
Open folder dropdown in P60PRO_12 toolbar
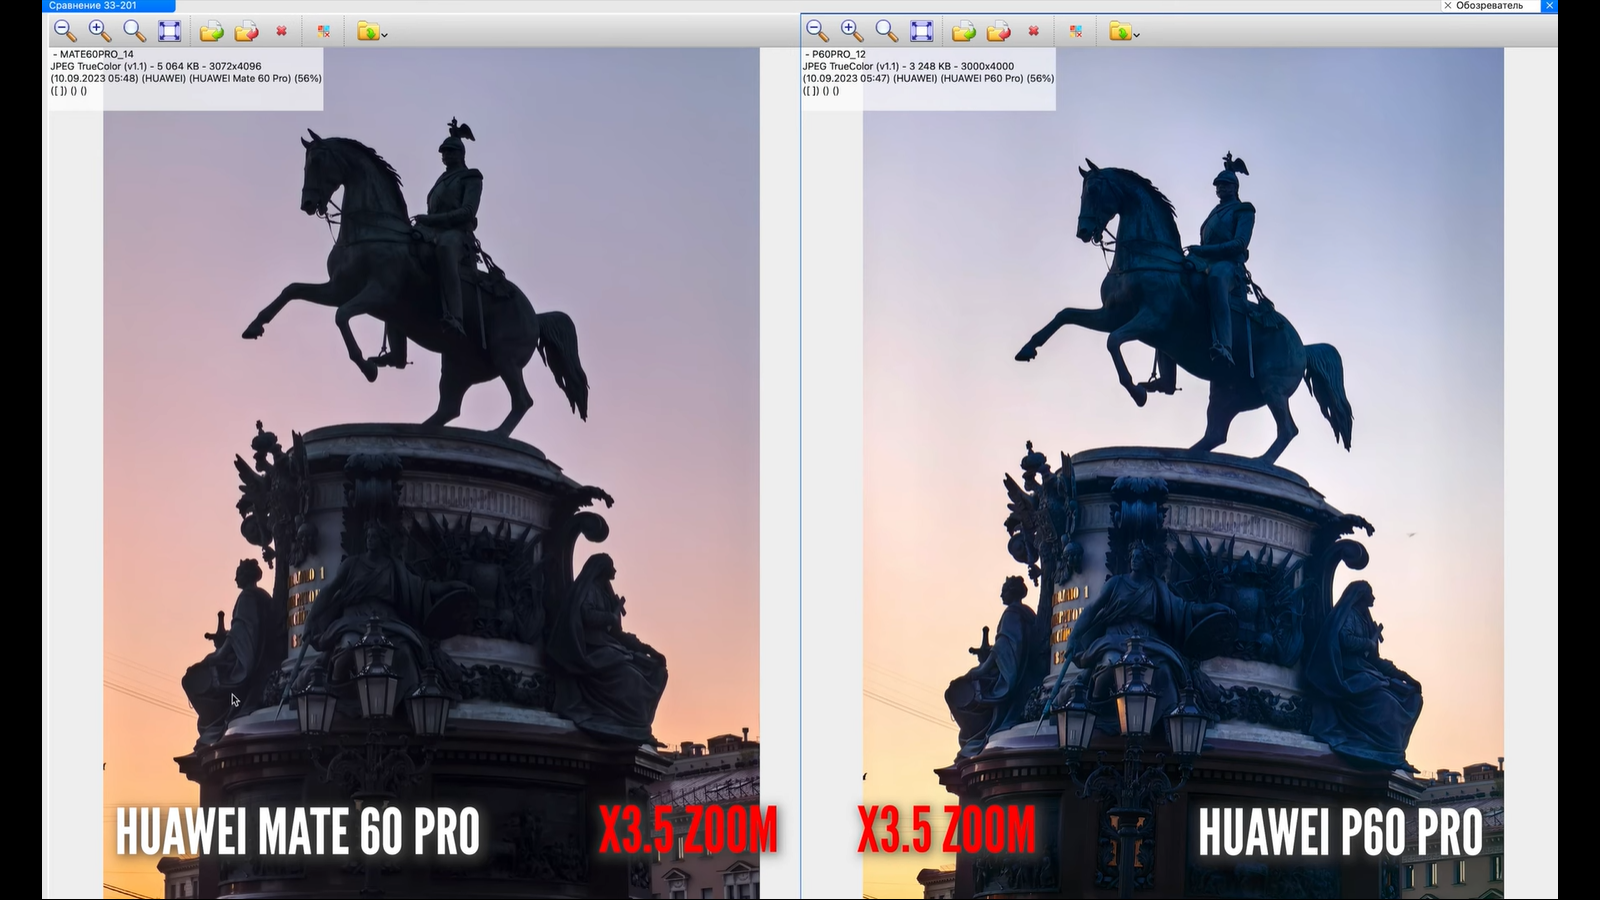pyautogui.click(x=1124, y=32)
